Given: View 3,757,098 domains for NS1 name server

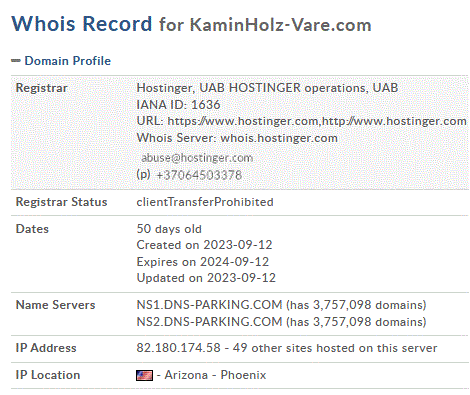Looking at the screenshot, I should point(369,305).
